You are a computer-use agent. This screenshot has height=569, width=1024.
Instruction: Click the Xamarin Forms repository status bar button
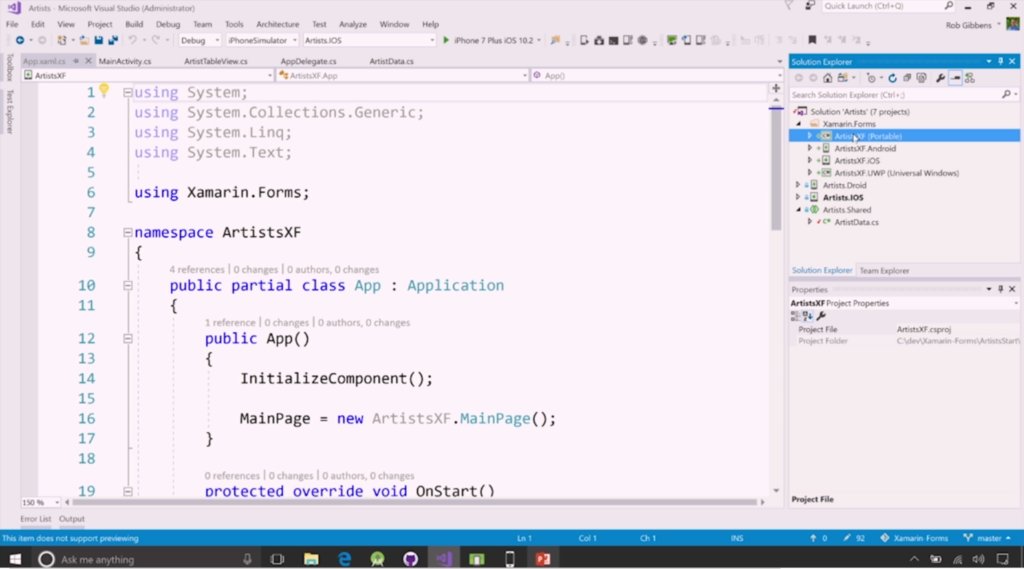click(914, 538)
